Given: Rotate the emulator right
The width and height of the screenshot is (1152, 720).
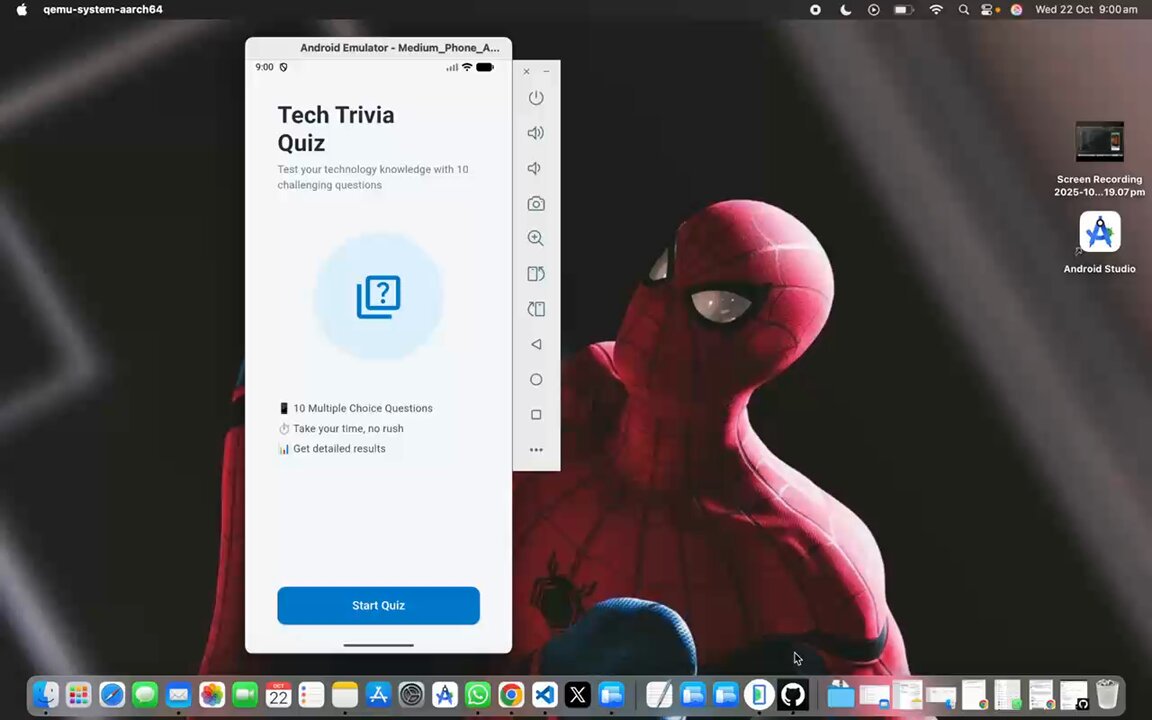Looking at the screenshot, I should click(x=536, y=309).
